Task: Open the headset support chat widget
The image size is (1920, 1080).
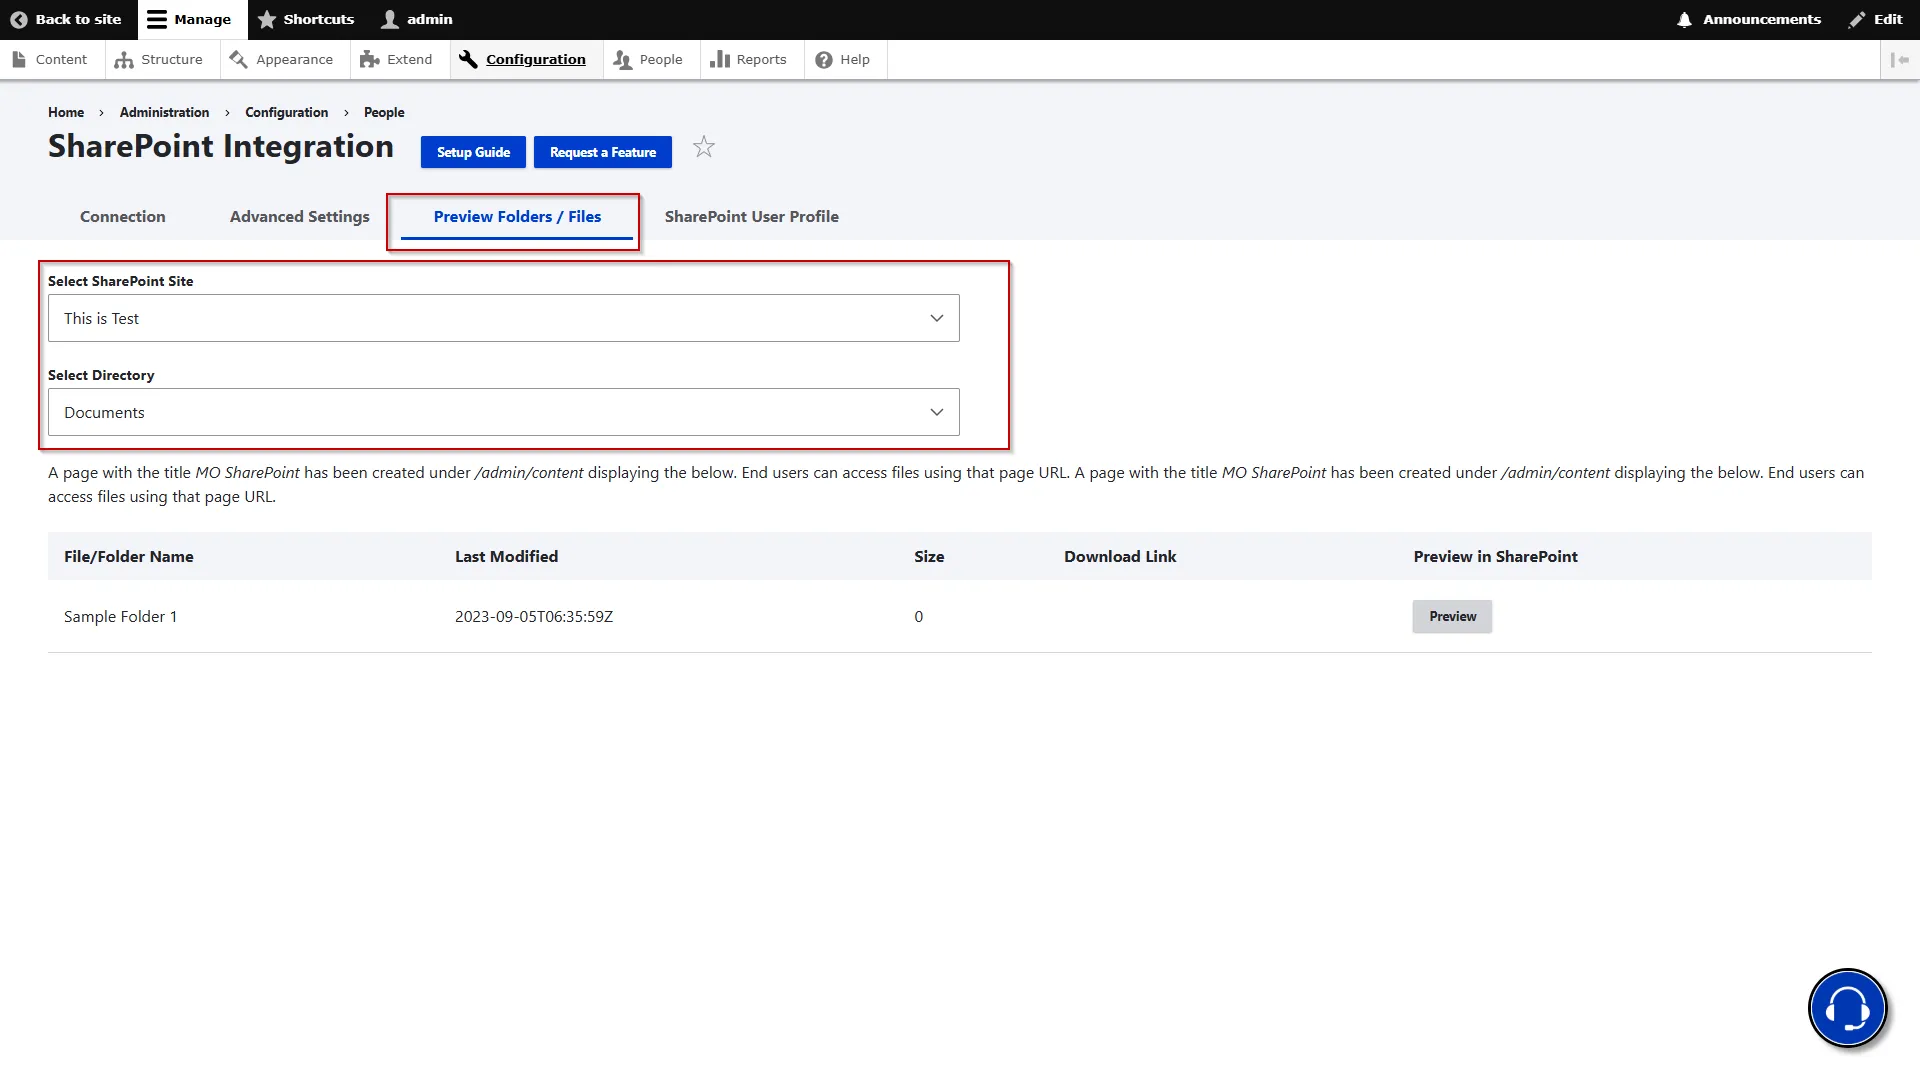Action: point(1847,1008)
